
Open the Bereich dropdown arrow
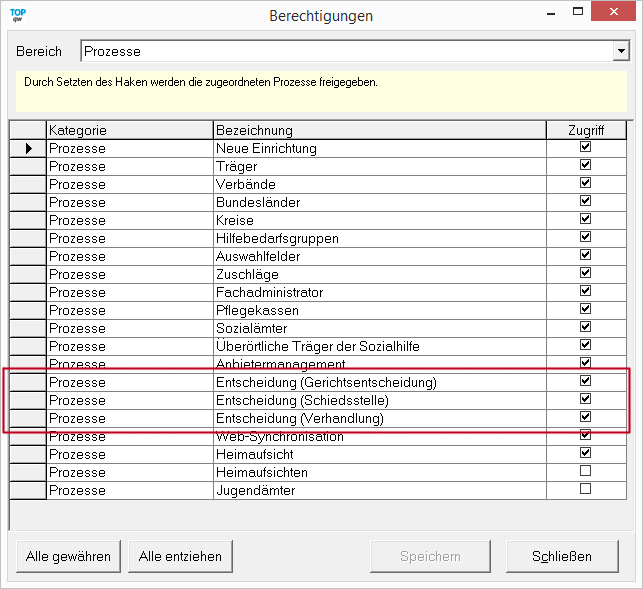pyautogui.click(x=620, y=51)
